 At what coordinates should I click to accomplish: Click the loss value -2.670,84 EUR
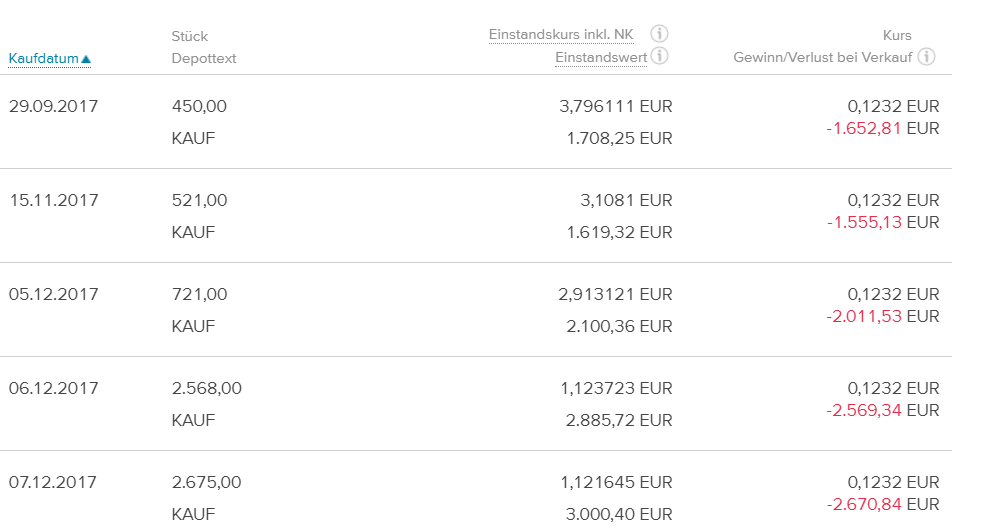point(882,504)
